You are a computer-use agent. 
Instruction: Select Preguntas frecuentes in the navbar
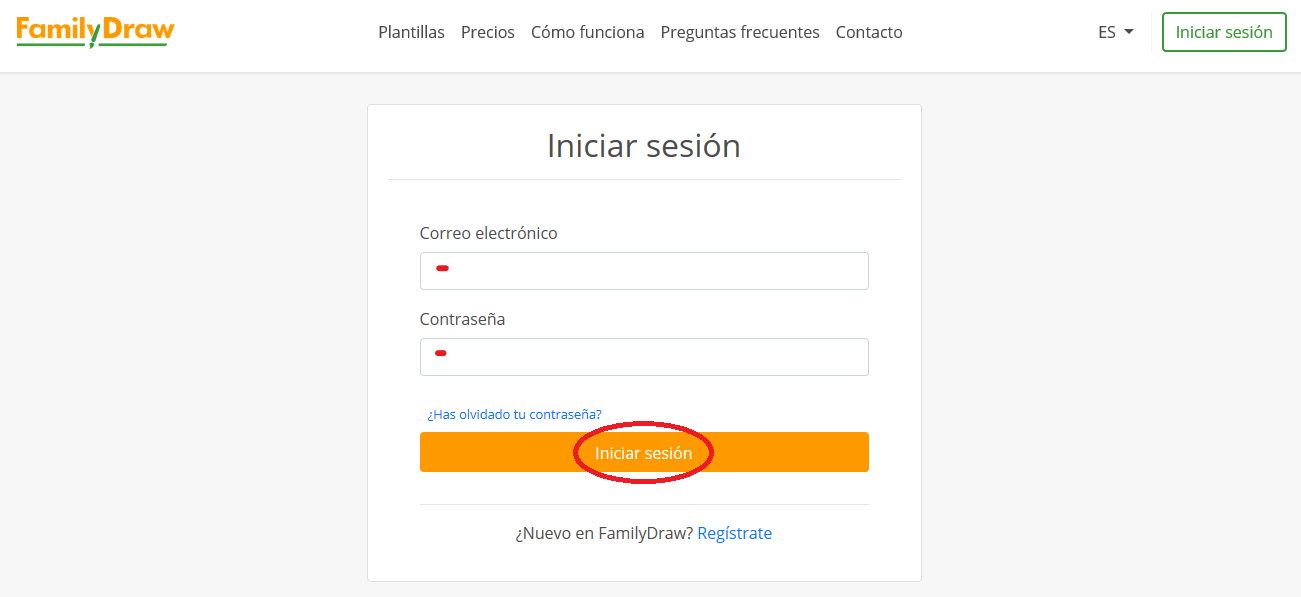point(740,32)
